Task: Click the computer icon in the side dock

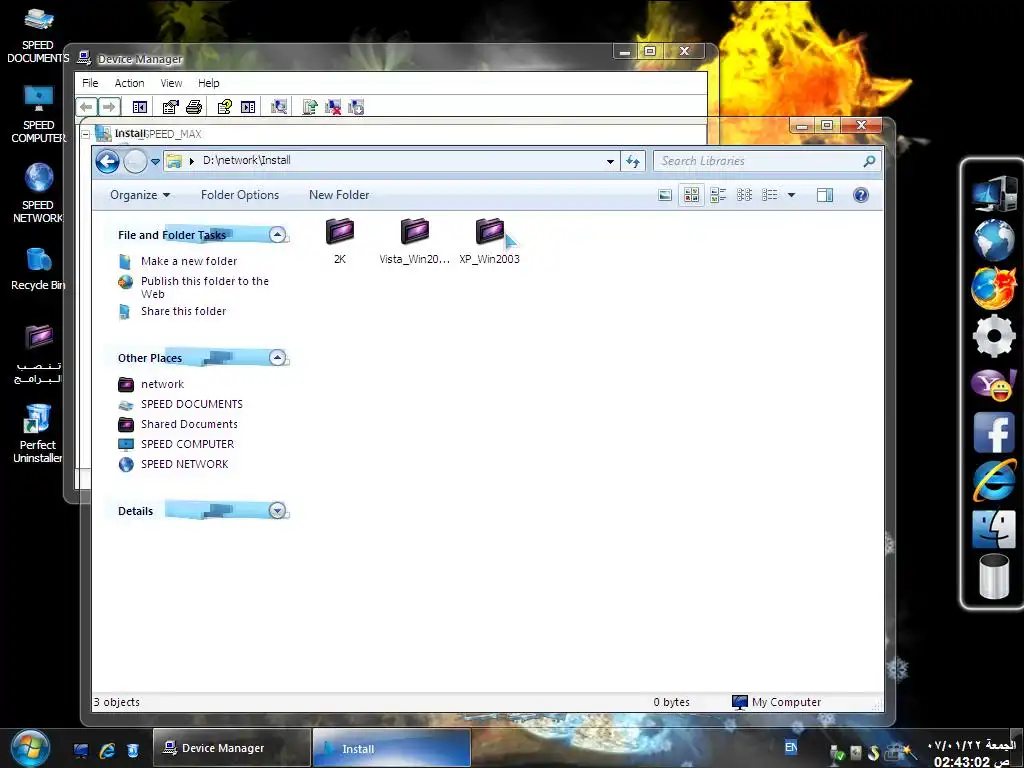Action: [x=994, y=193]
